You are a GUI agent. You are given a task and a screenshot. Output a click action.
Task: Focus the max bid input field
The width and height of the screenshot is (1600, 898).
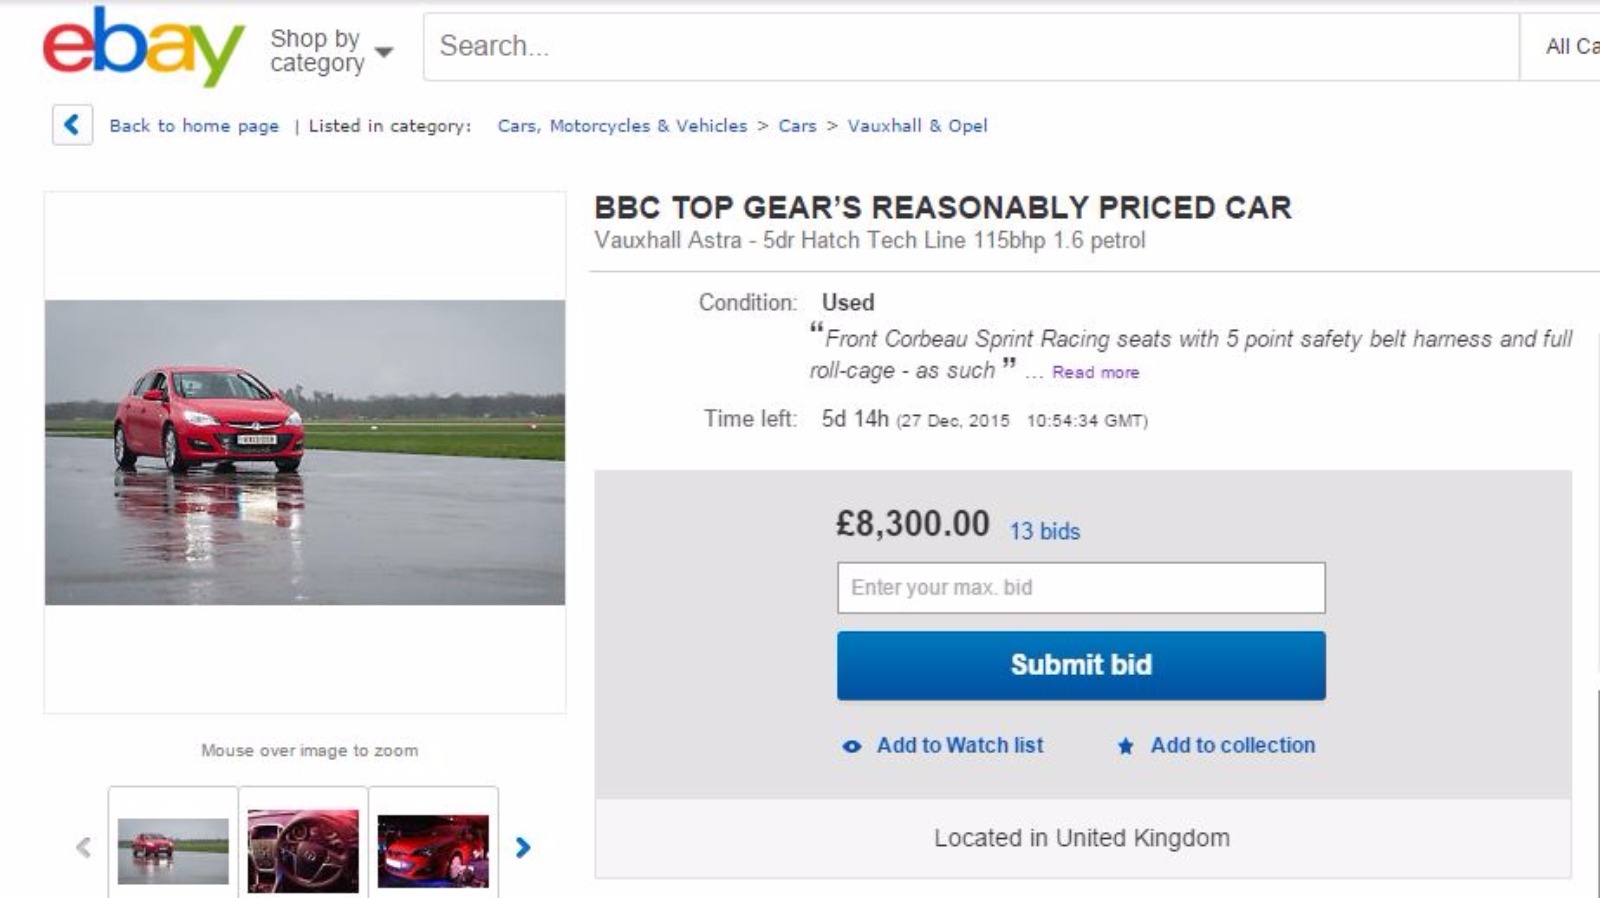pyautogui.click(x=1080, y=588)
